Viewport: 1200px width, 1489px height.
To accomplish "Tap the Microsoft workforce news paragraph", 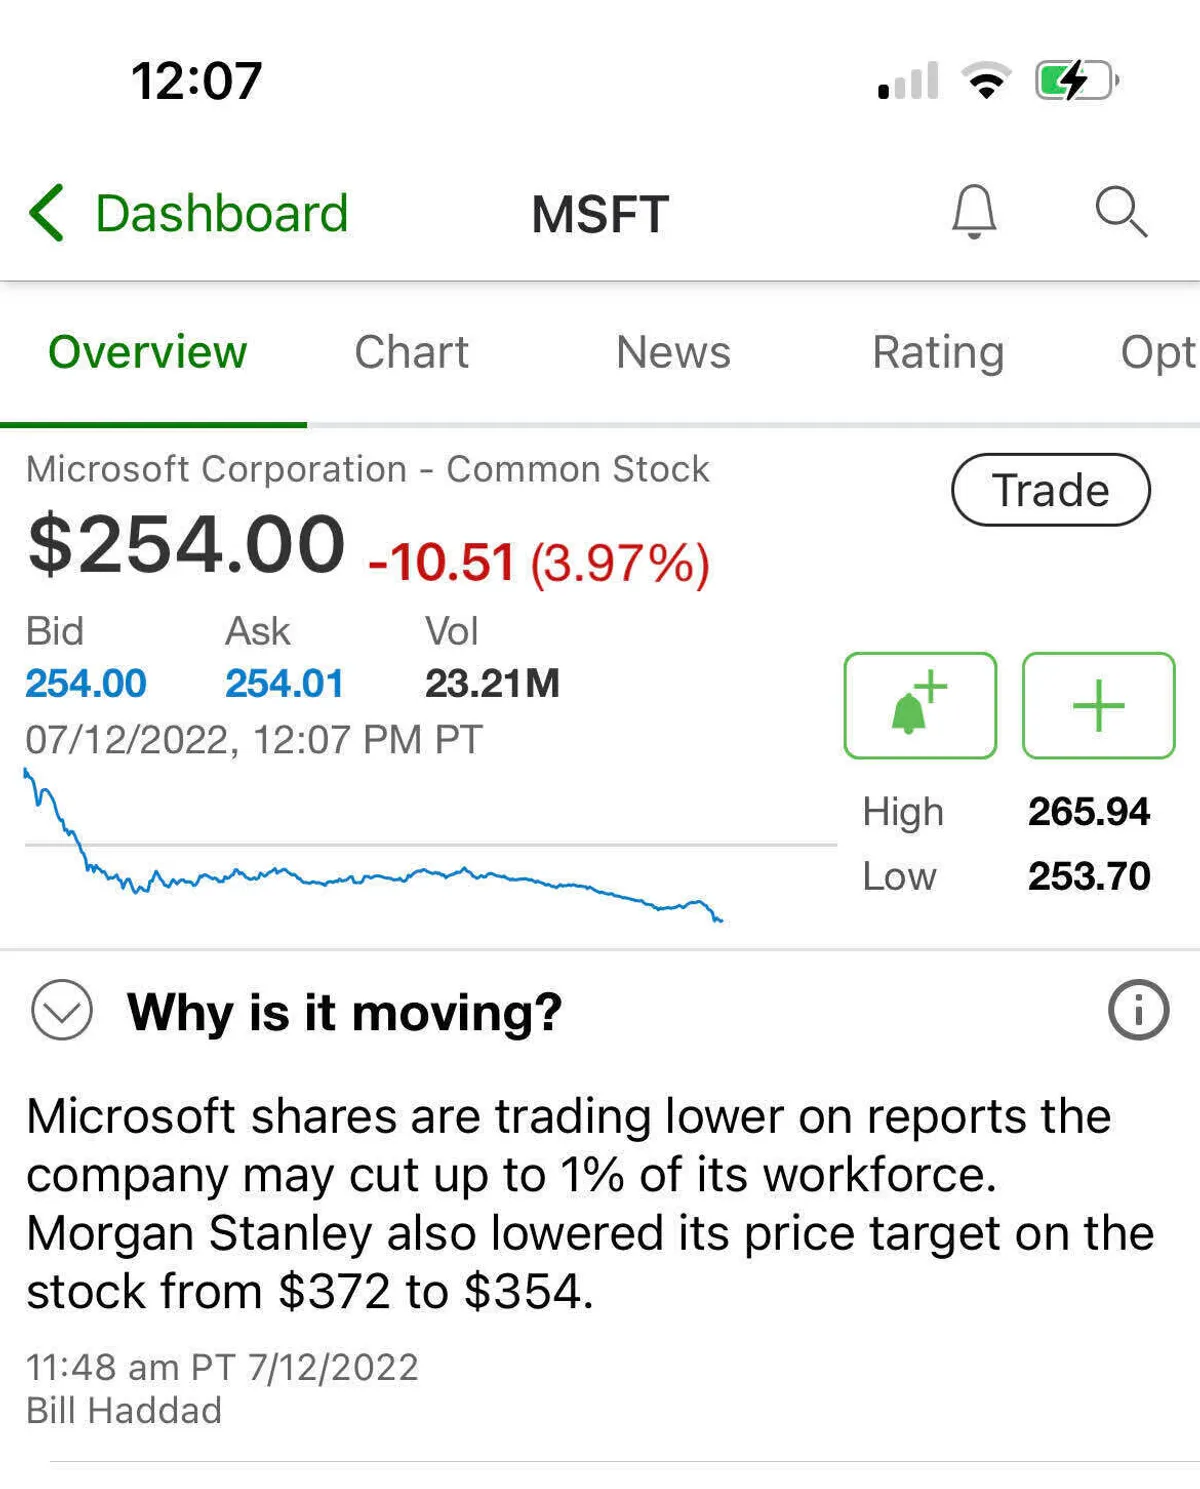I will (x=590, y=1203).
